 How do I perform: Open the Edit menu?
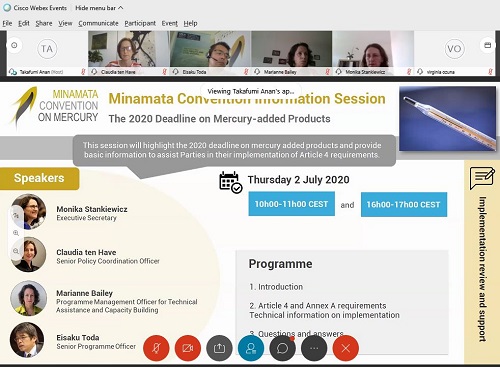click(24, 23)
